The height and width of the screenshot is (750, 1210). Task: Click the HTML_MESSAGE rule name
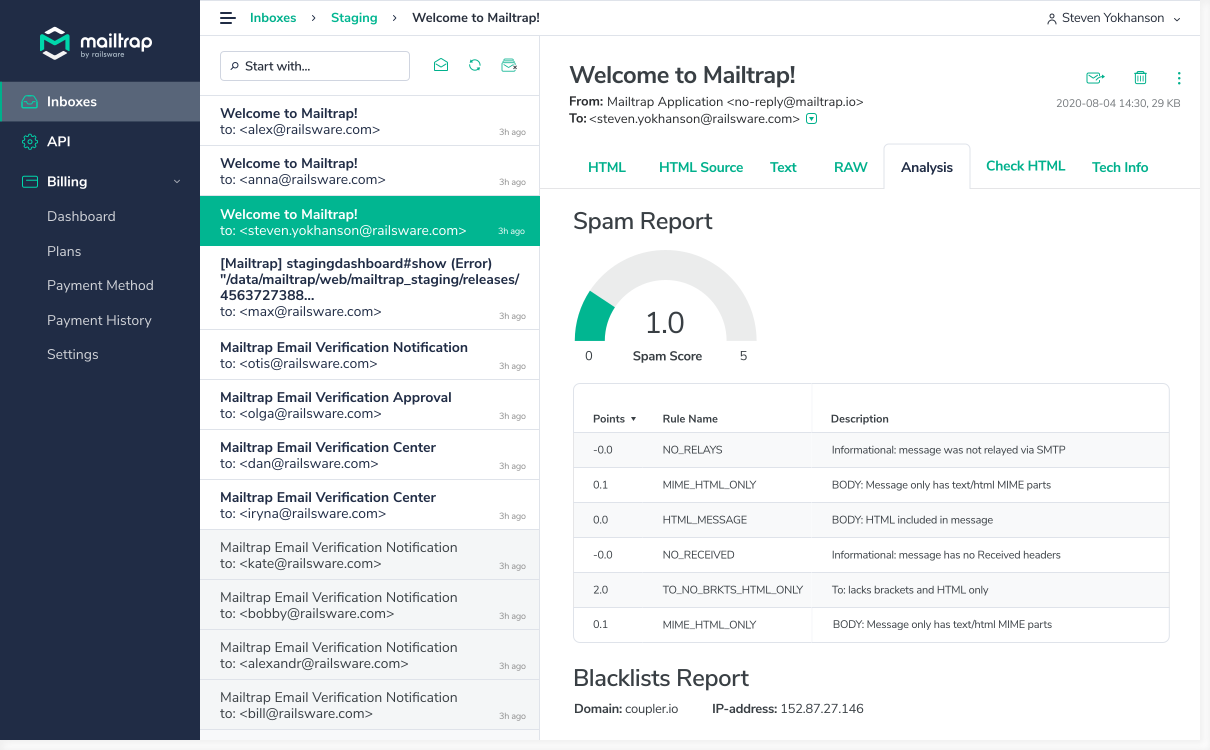705,520
